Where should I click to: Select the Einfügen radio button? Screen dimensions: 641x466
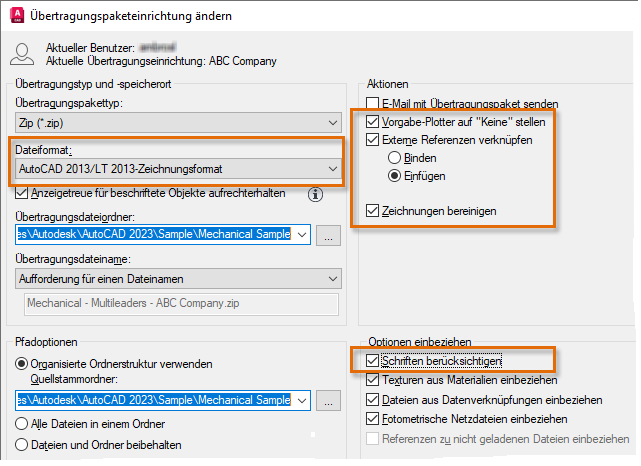click(394, 176)
